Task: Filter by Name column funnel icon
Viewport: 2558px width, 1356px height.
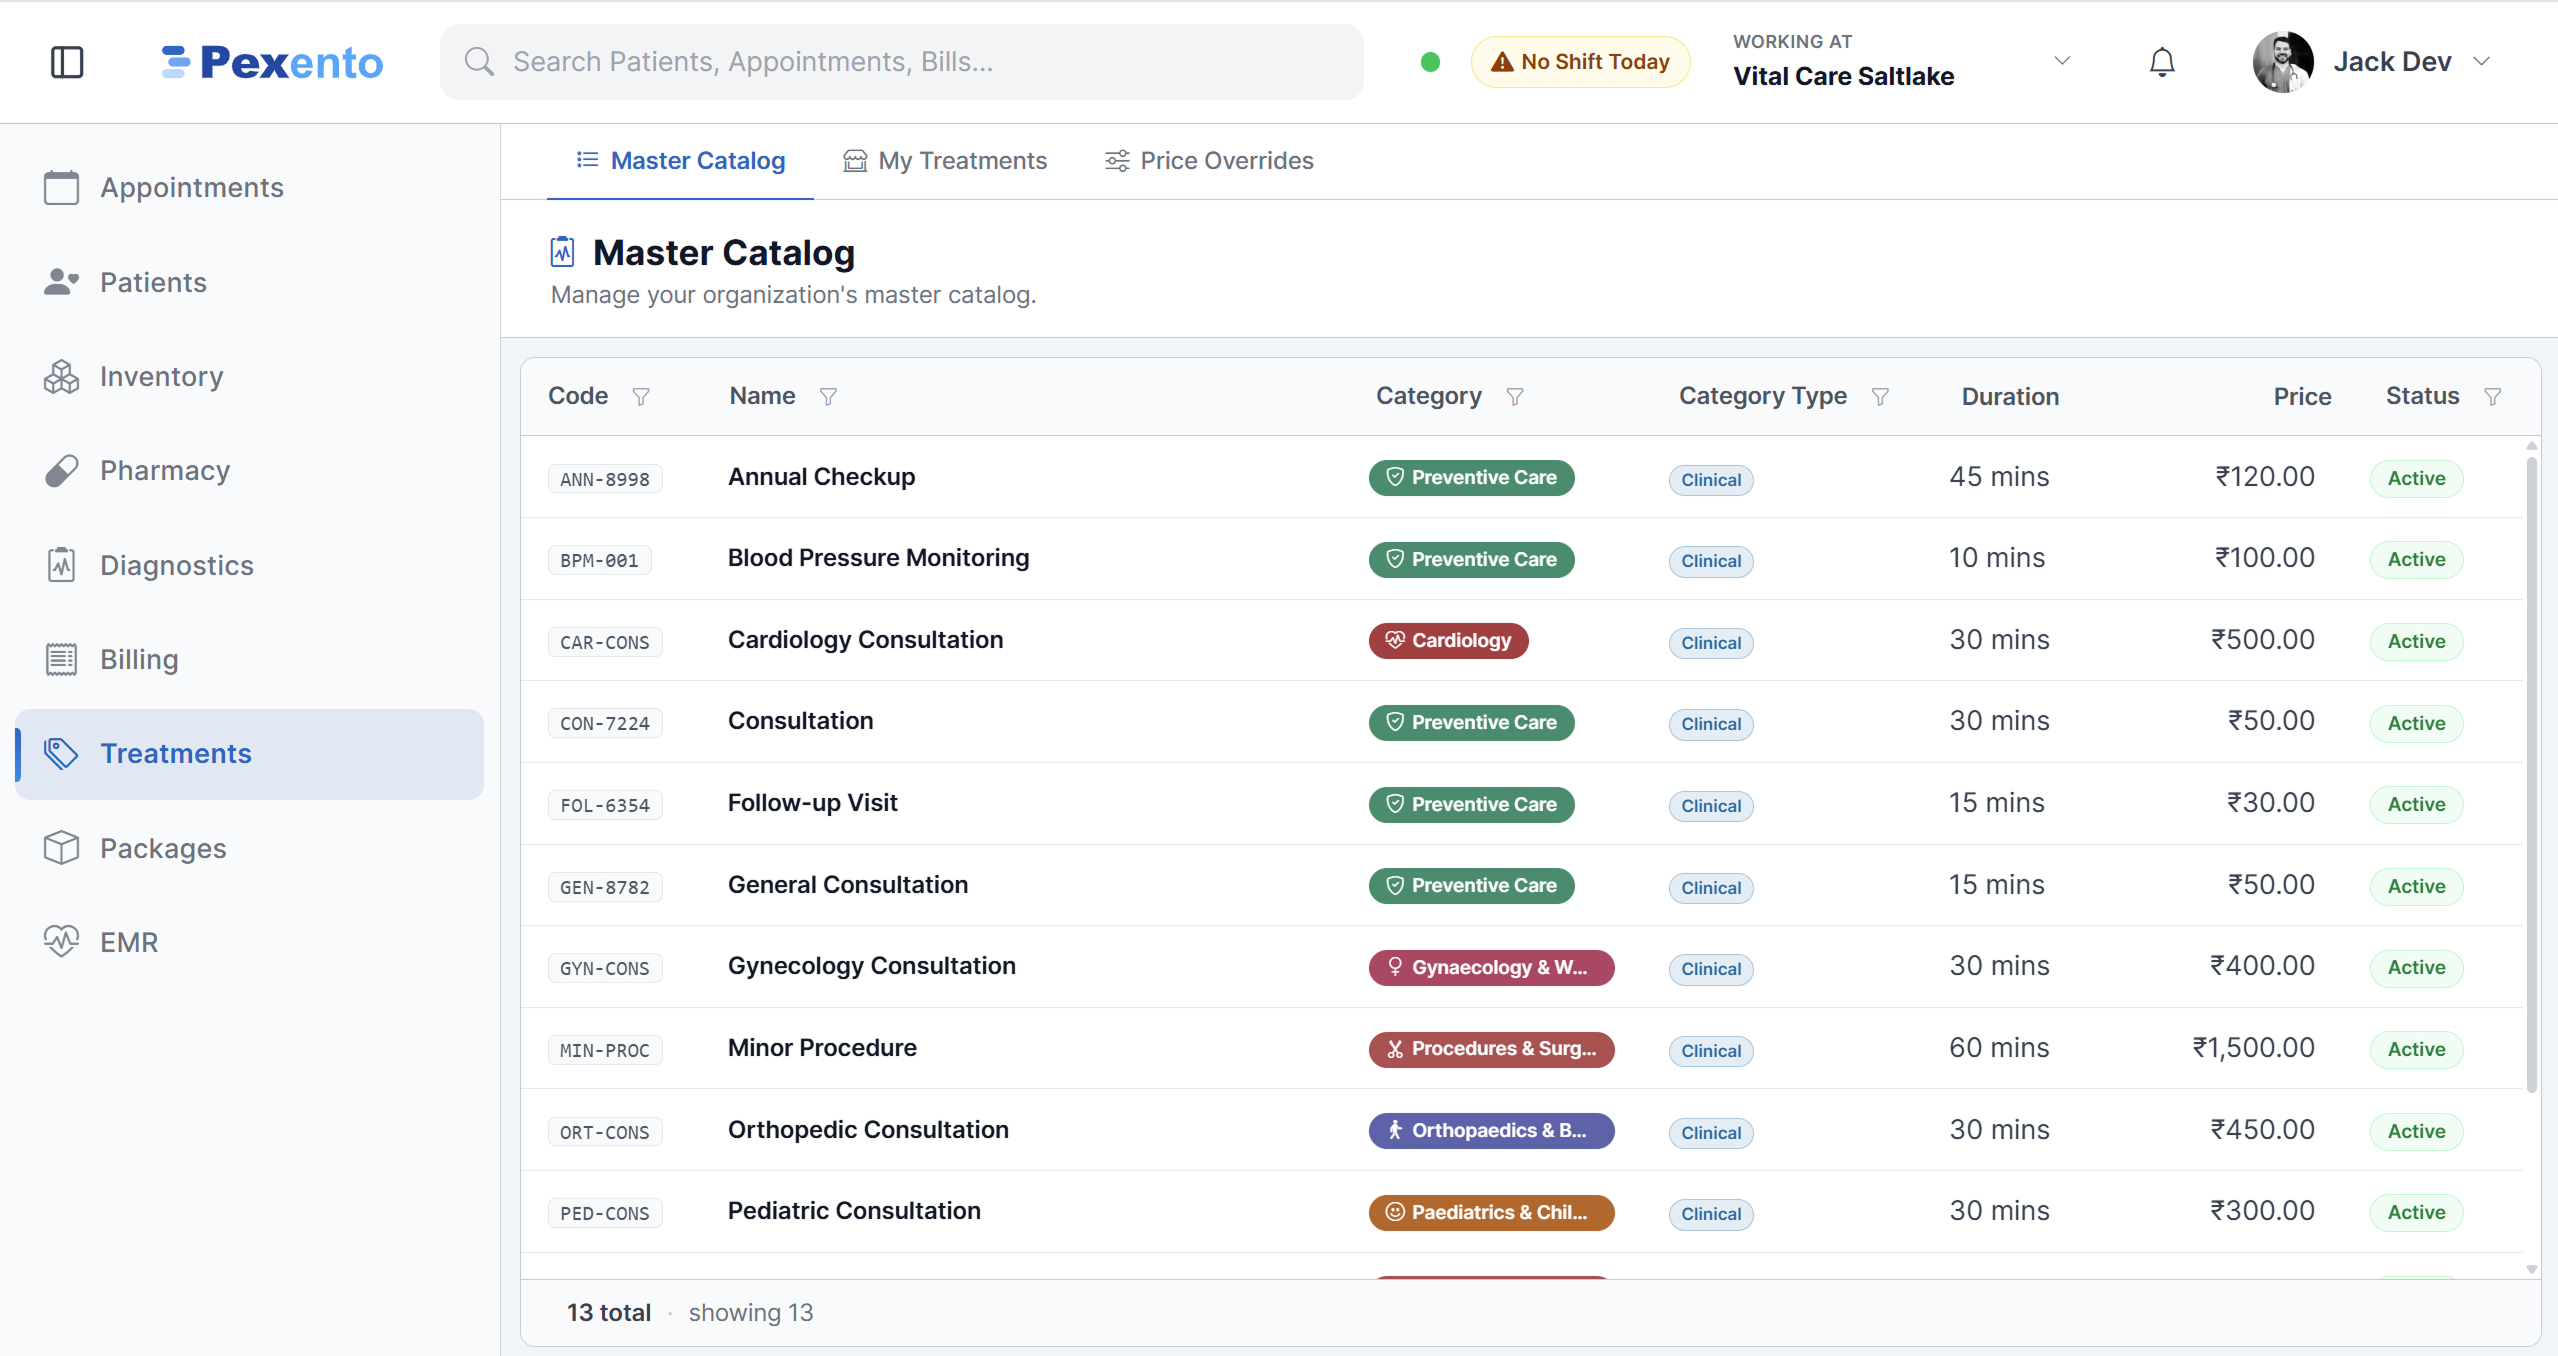Action: (828, 397)
